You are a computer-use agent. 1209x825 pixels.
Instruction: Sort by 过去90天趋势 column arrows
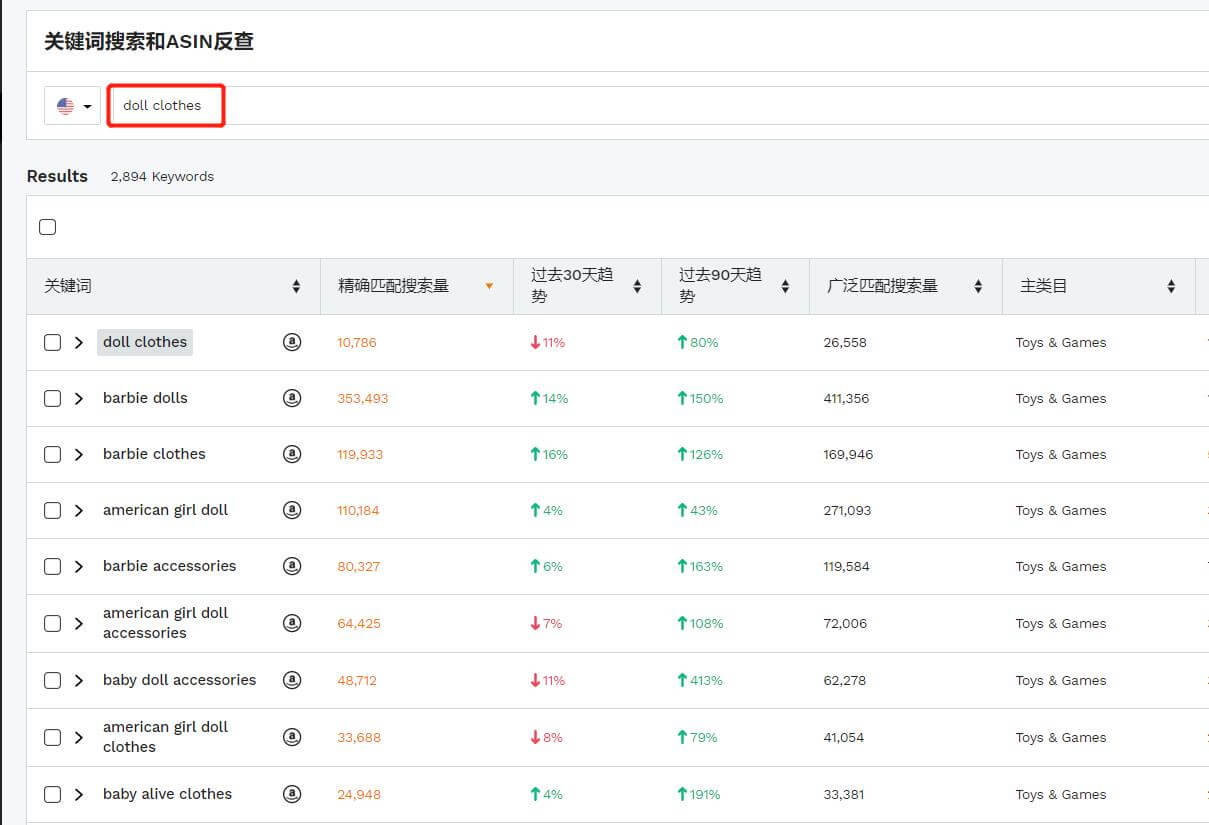[x=785, y=286]
